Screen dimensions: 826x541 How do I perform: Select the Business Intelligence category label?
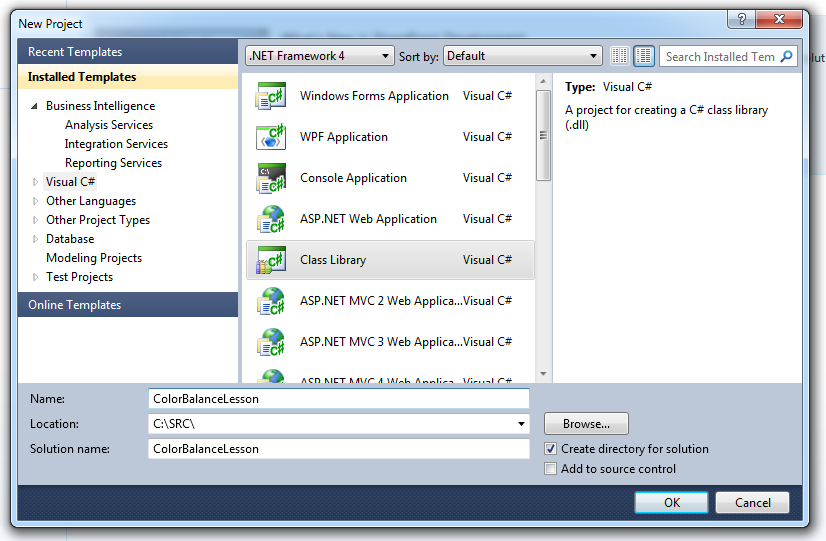pos(100,106)
